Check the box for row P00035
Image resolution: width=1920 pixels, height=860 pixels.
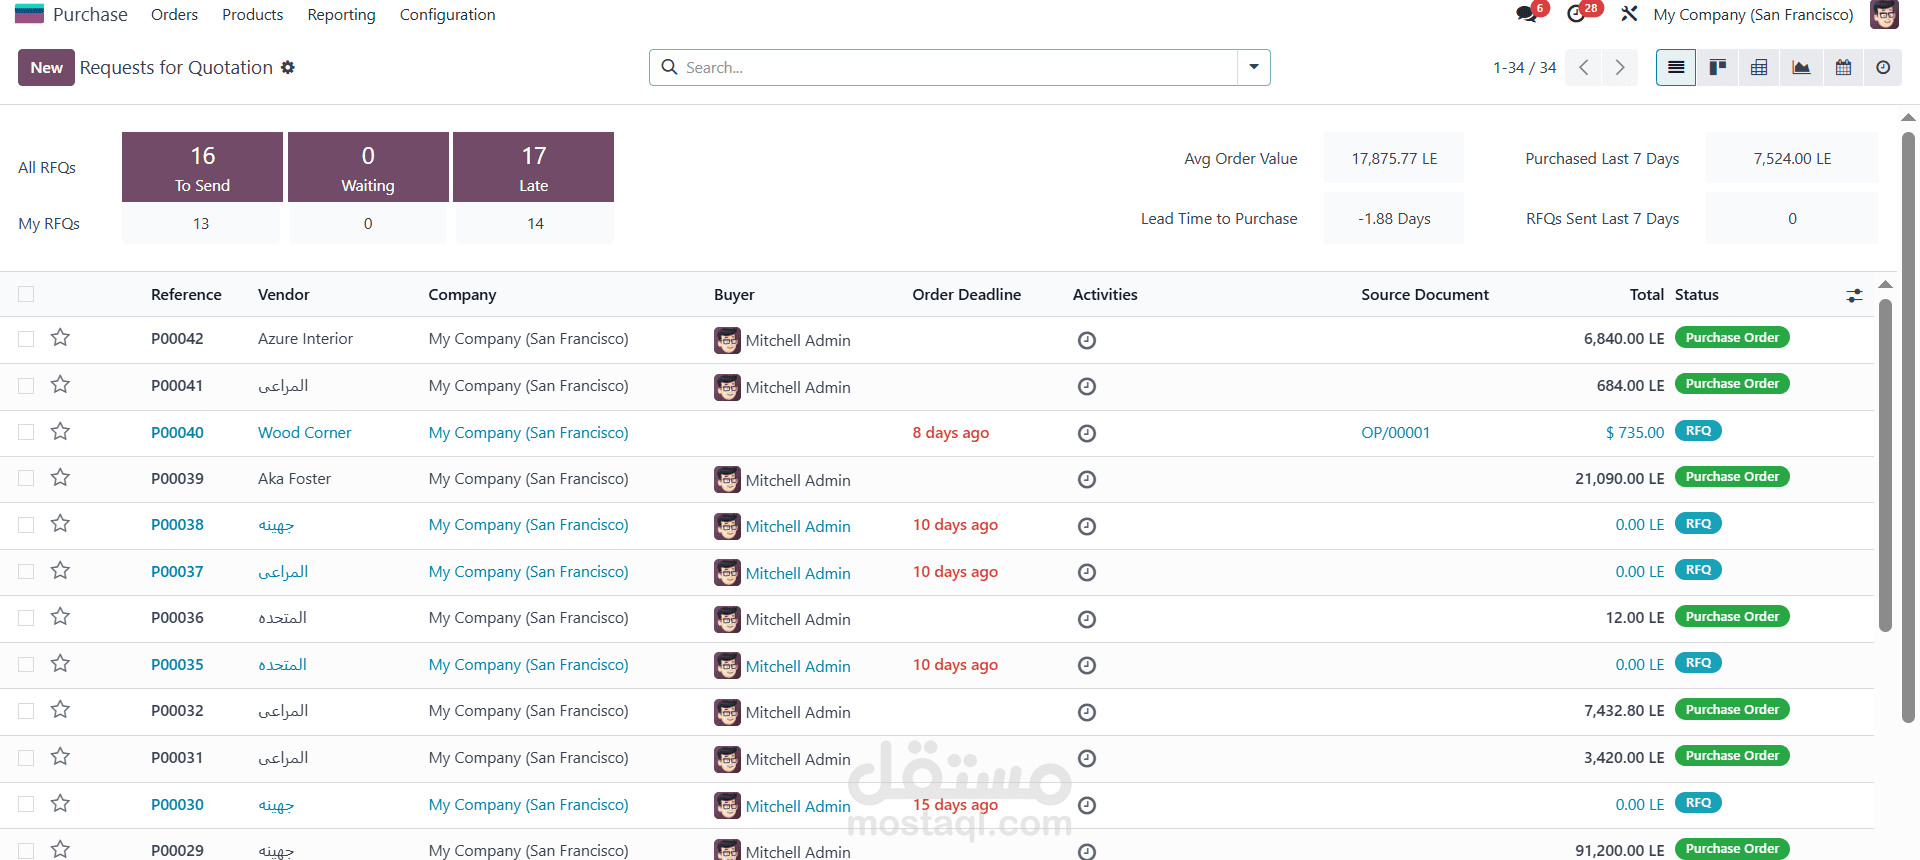26,665
